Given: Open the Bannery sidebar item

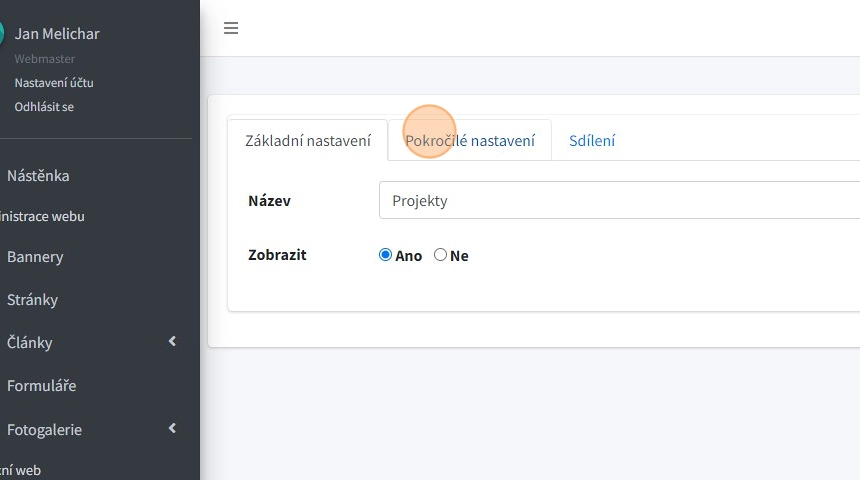Looking at the screenshot, I should coord(35,257).
